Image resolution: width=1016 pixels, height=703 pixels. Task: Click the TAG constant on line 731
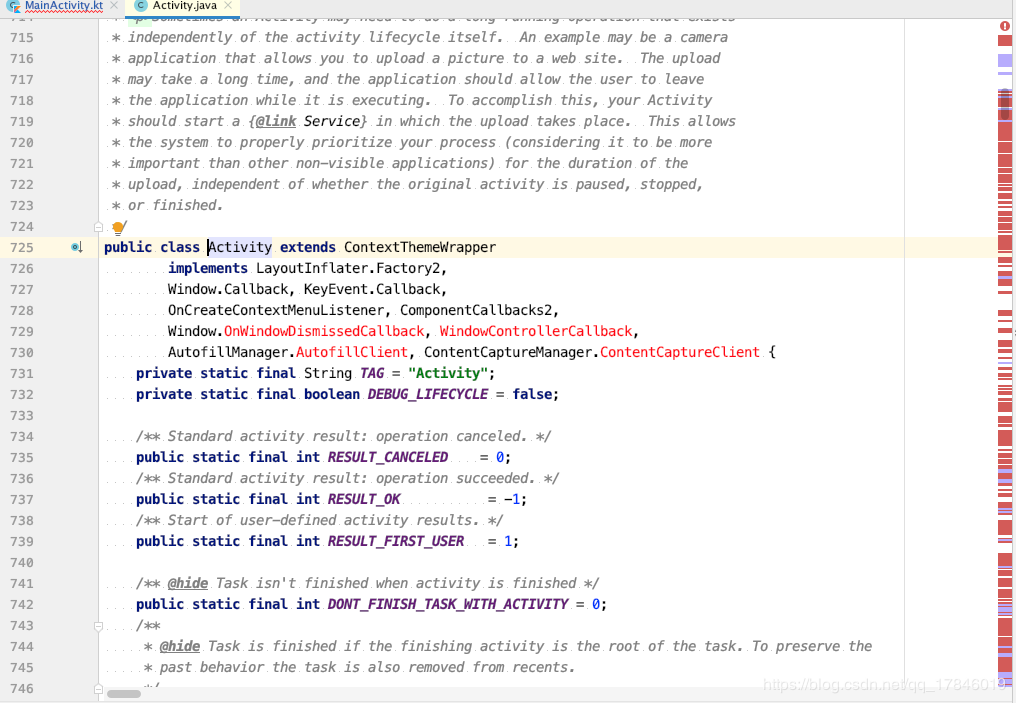pos(372,373)
